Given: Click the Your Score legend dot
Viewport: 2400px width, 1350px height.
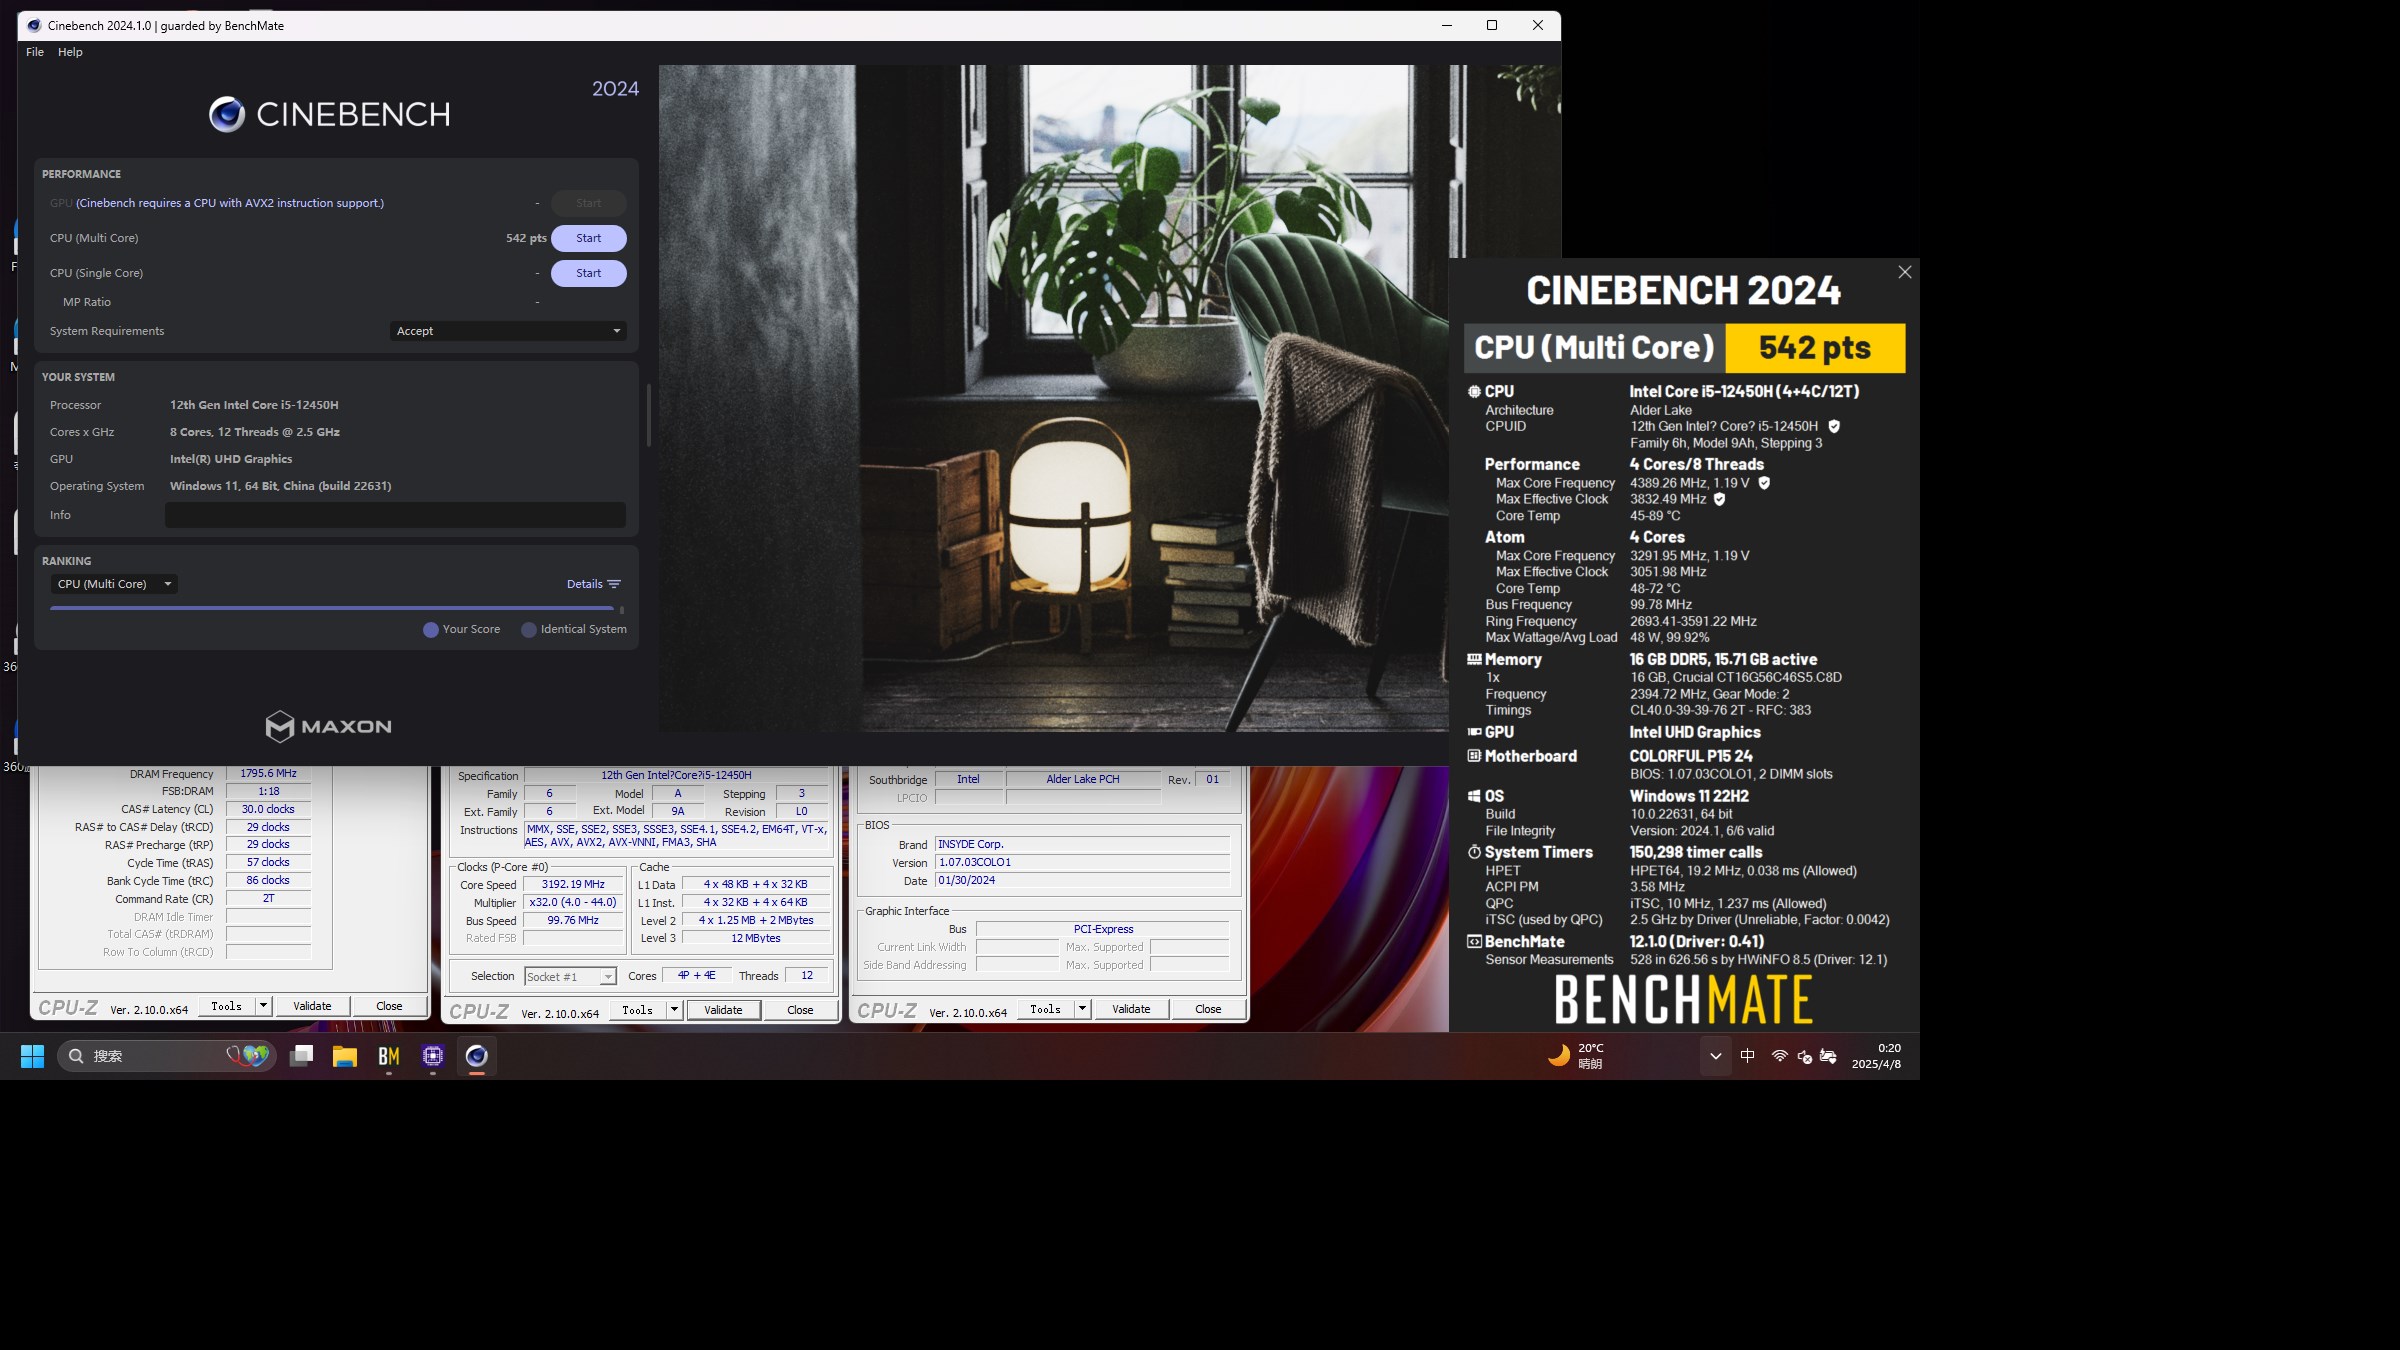Looking at the screenshot, I should click(431, 630).
